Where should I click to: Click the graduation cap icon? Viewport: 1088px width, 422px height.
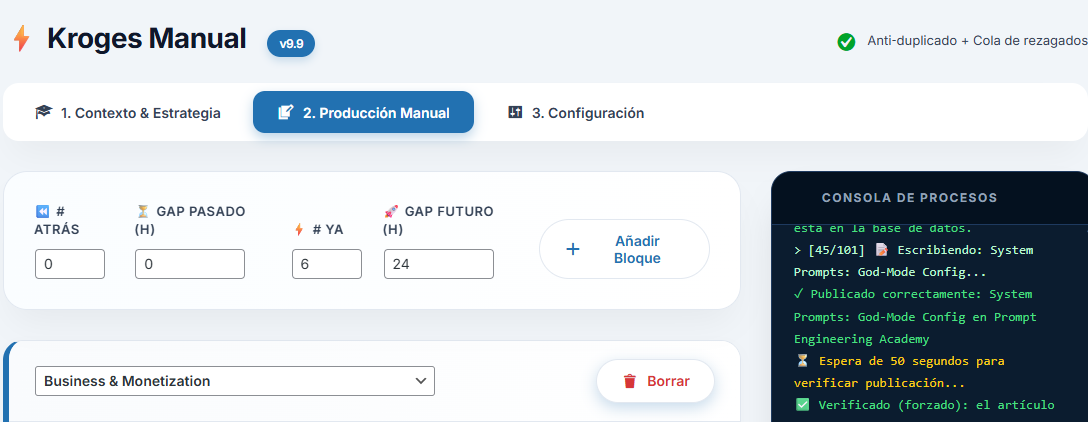(43, 113)
